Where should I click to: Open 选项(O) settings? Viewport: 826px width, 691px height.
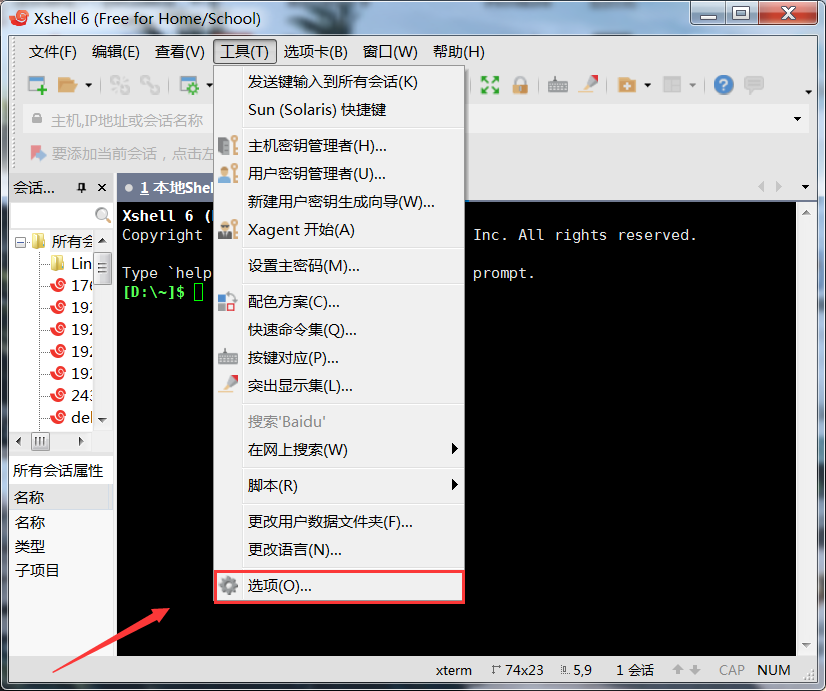[x=339, y=586]
